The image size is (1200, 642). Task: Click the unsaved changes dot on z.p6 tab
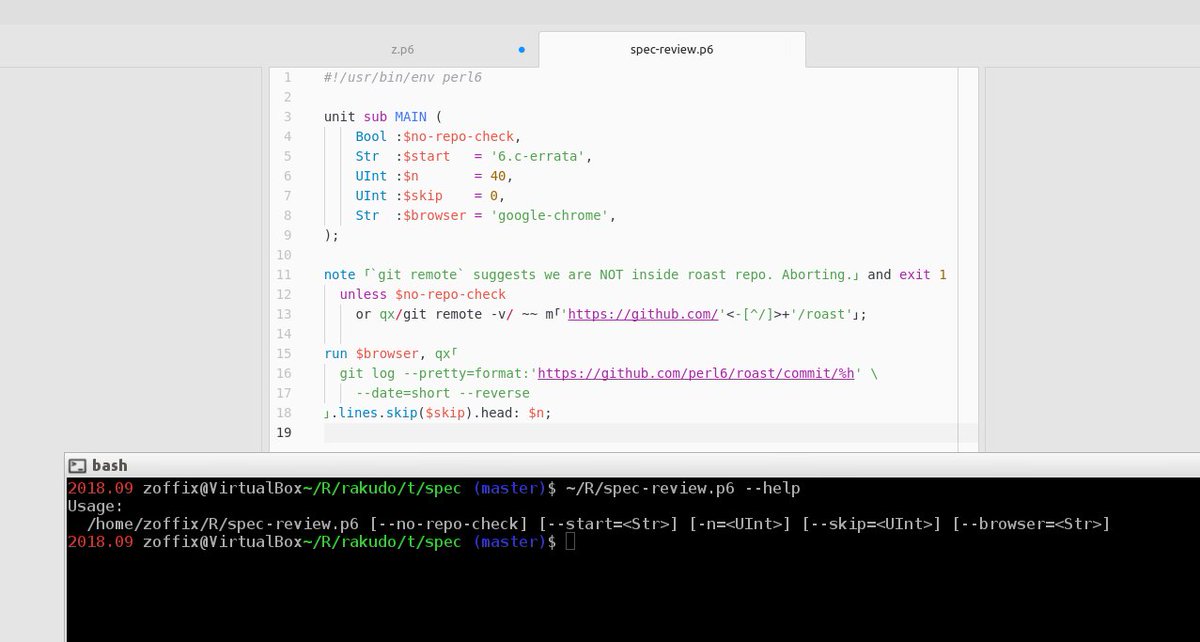(520, 48)
